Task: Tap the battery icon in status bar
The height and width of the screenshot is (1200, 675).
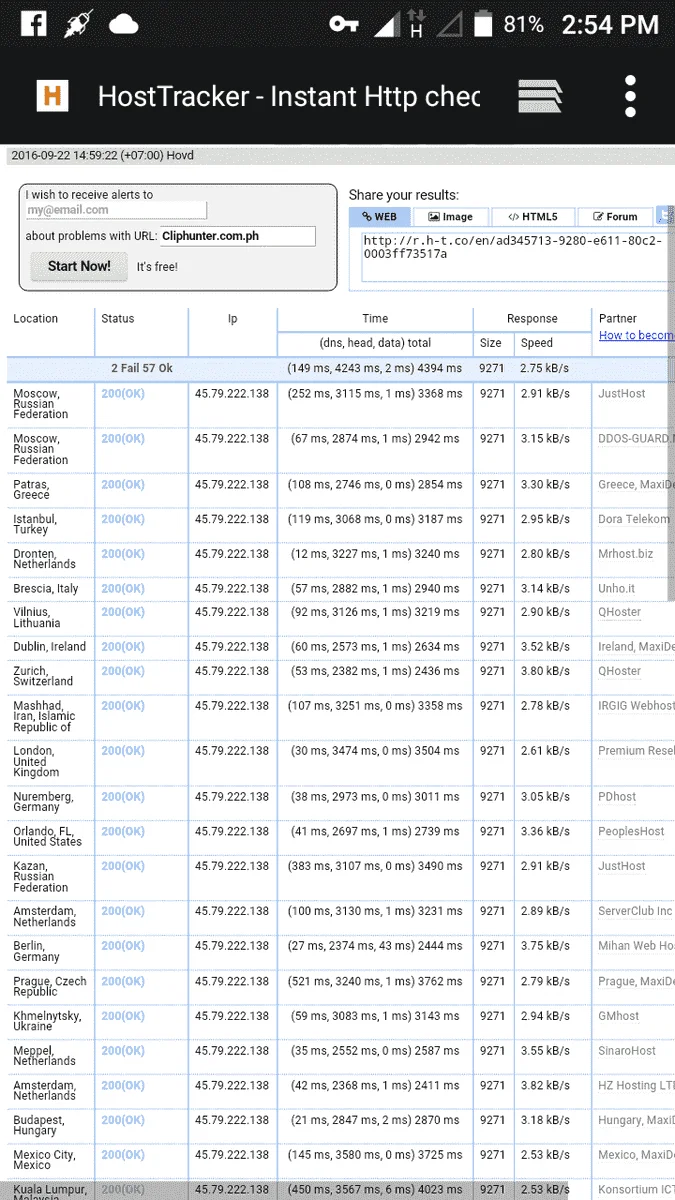Action: click(484, 24)
